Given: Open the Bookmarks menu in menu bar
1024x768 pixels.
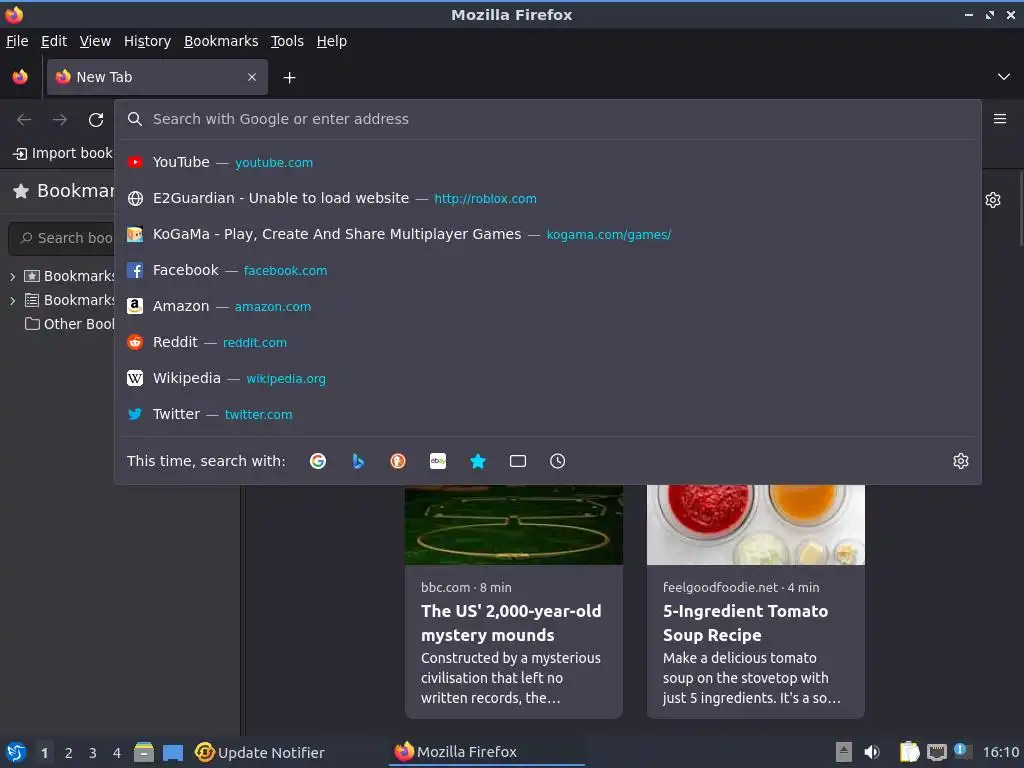Looking at the screenshot, I should (221, 41).
